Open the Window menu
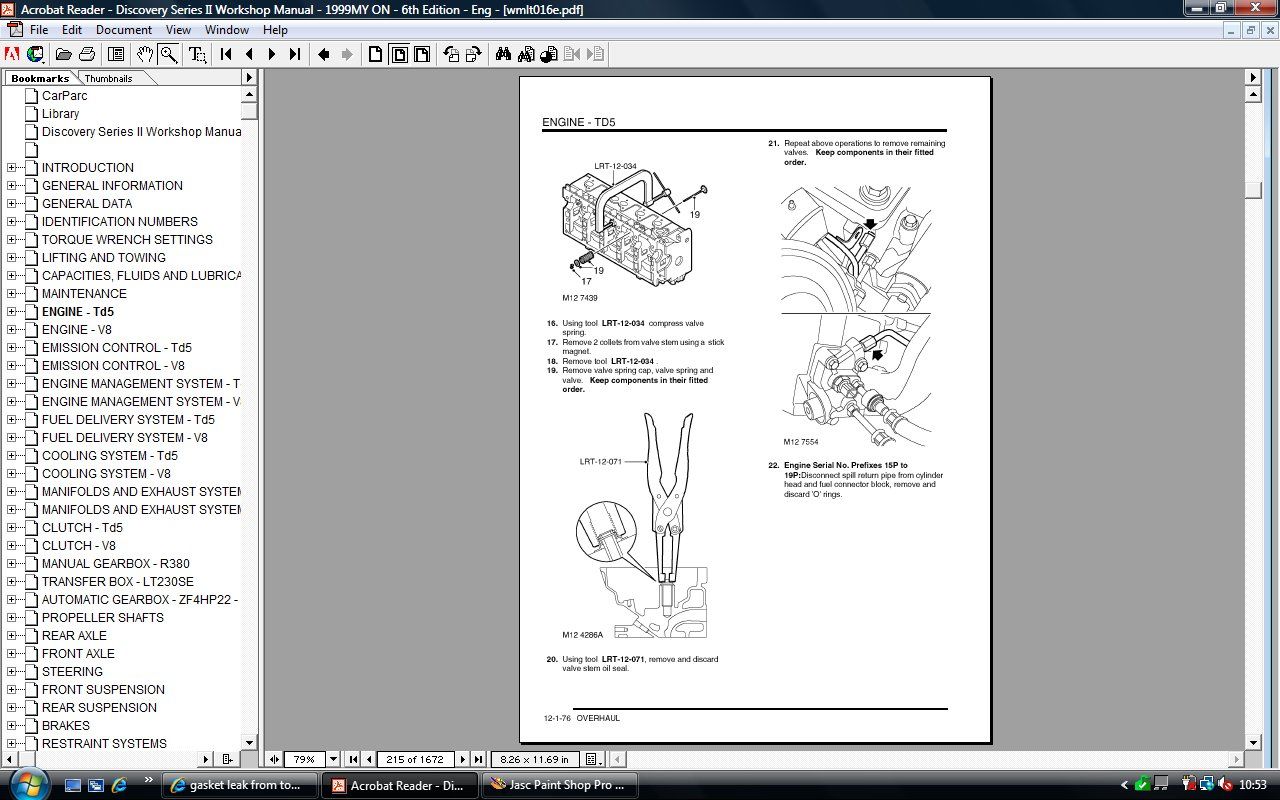The image size is (1280, 800). pyautogui.click(x=227, y=30)
